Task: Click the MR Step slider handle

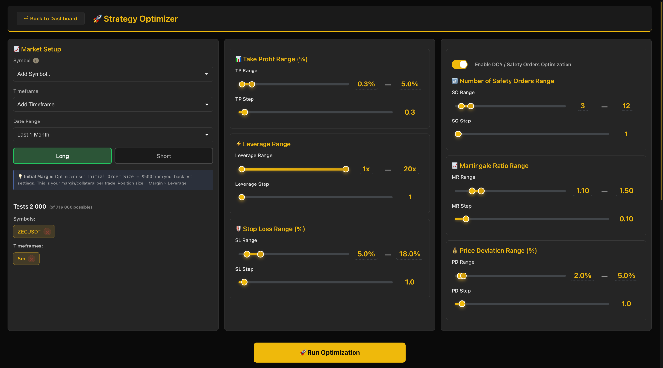Action: [x=466, y=219]
